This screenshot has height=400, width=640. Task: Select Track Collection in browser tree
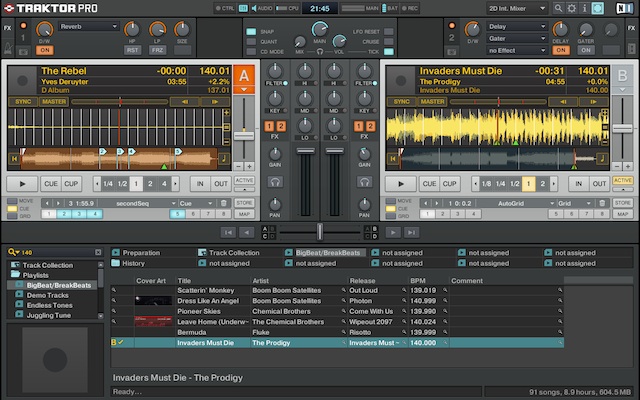[x=47, y=265]
